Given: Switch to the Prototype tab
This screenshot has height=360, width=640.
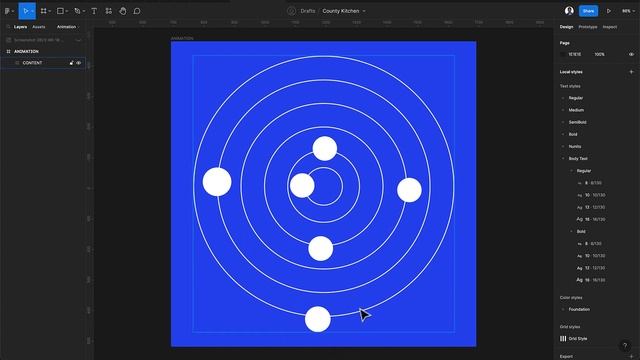Looking at the screenshot, I should [x=588, y=27].
